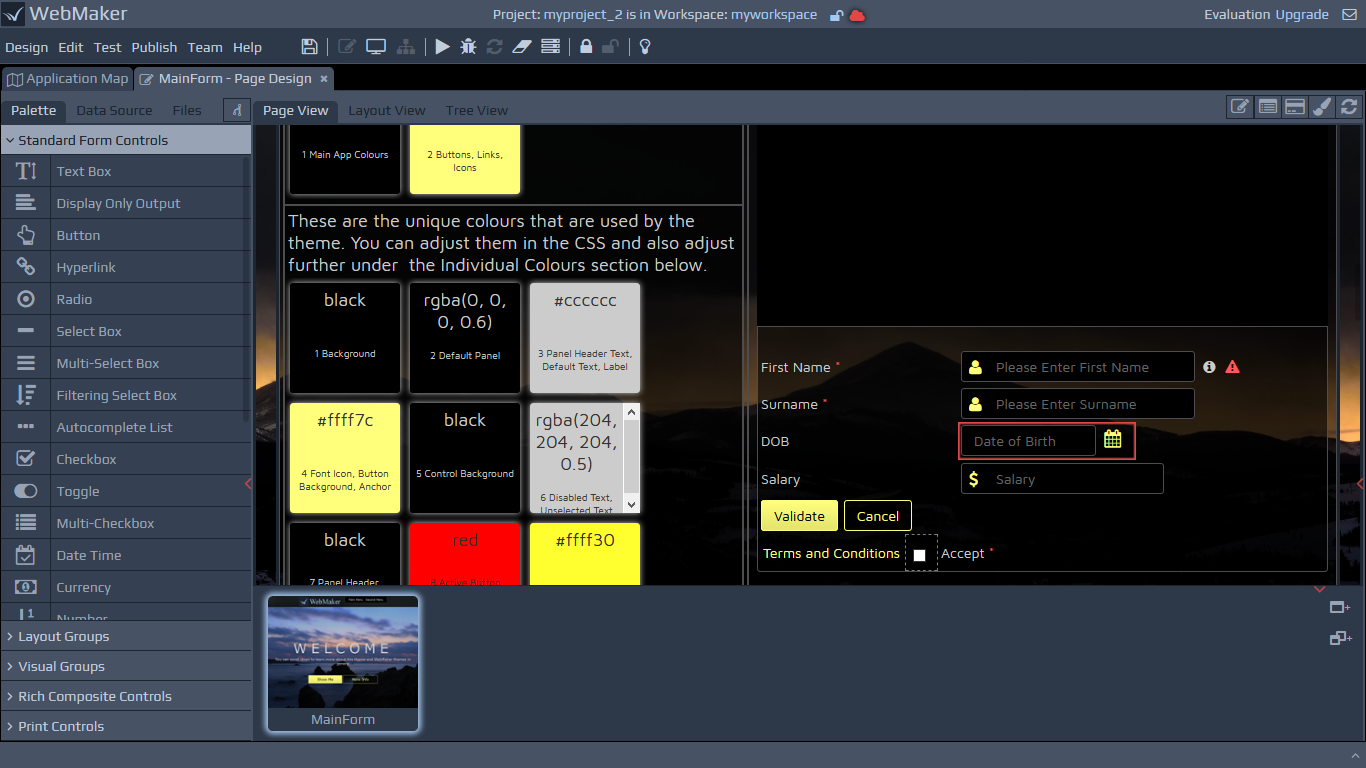
Task: Open the Terms and Conditions link
Action: click(x=831, y=553)
